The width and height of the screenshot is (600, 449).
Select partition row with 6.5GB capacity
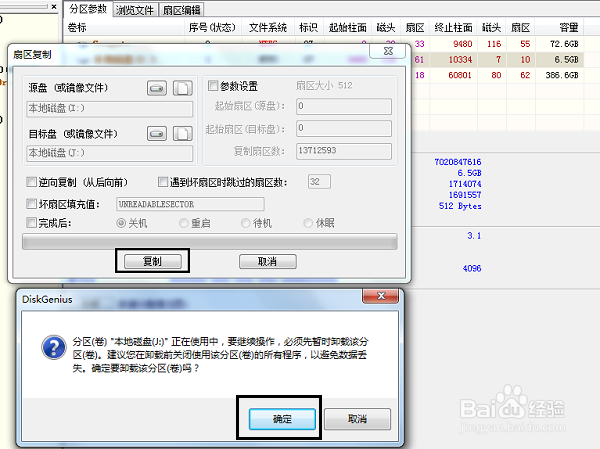pyautogui.click(x=497, y=60)
